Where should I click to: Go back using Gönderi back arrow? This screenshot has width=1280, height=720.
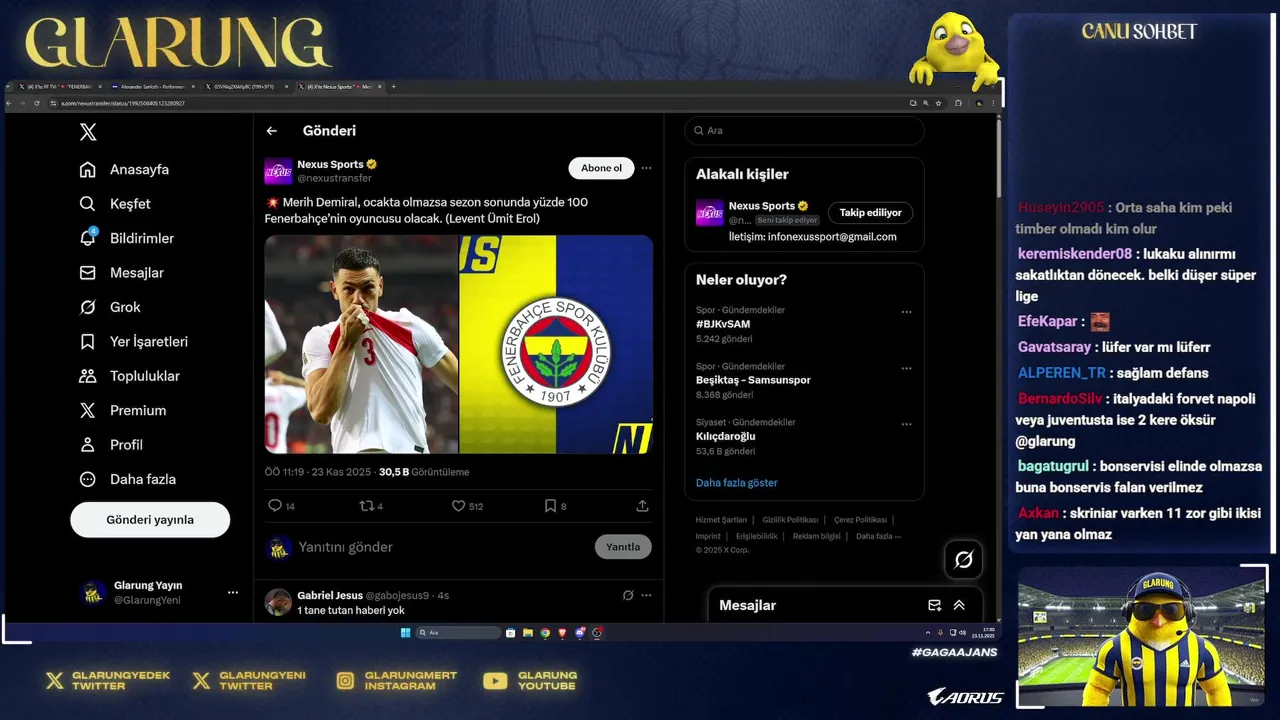(271, 131)
